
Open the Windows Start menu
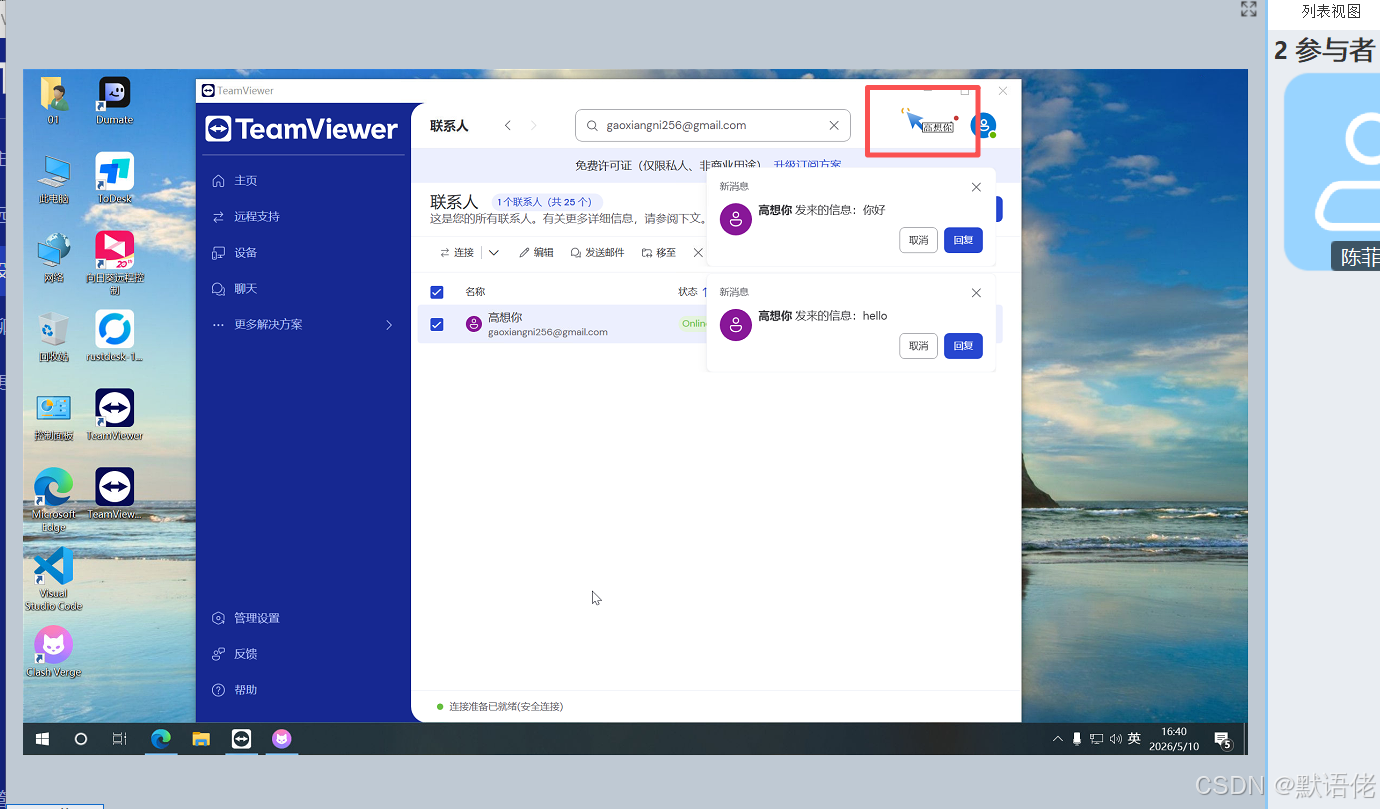coord(42,739)
